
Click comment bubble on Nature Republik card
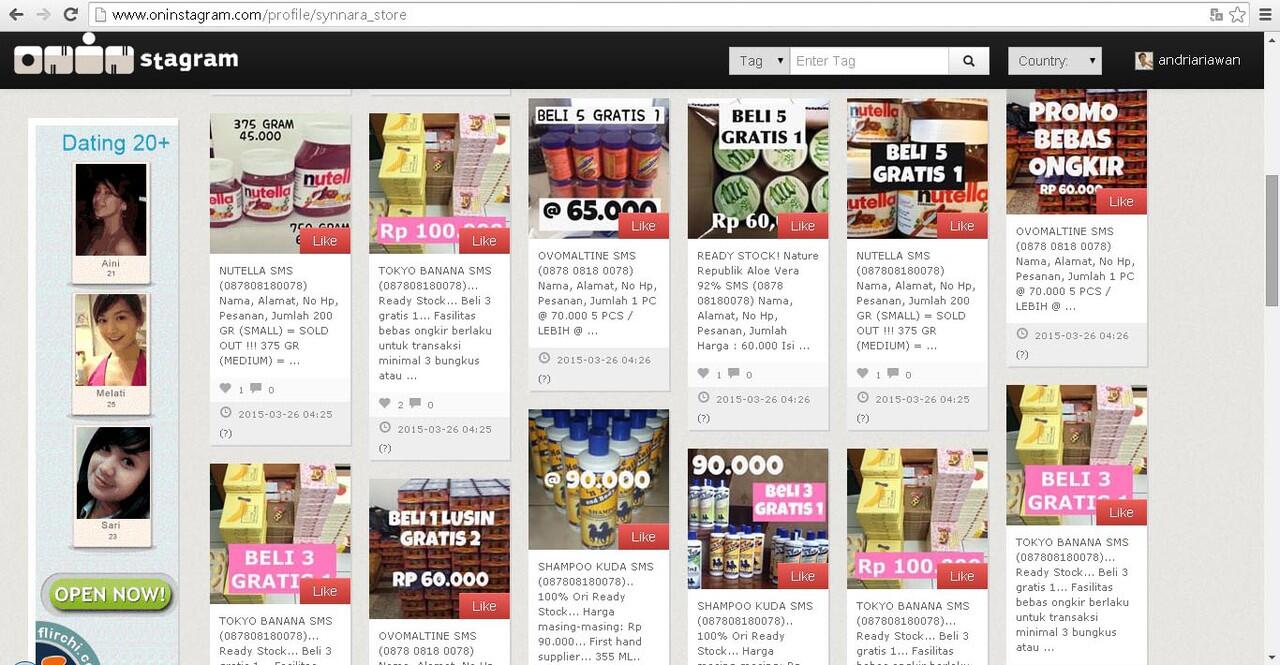(734, 374)
